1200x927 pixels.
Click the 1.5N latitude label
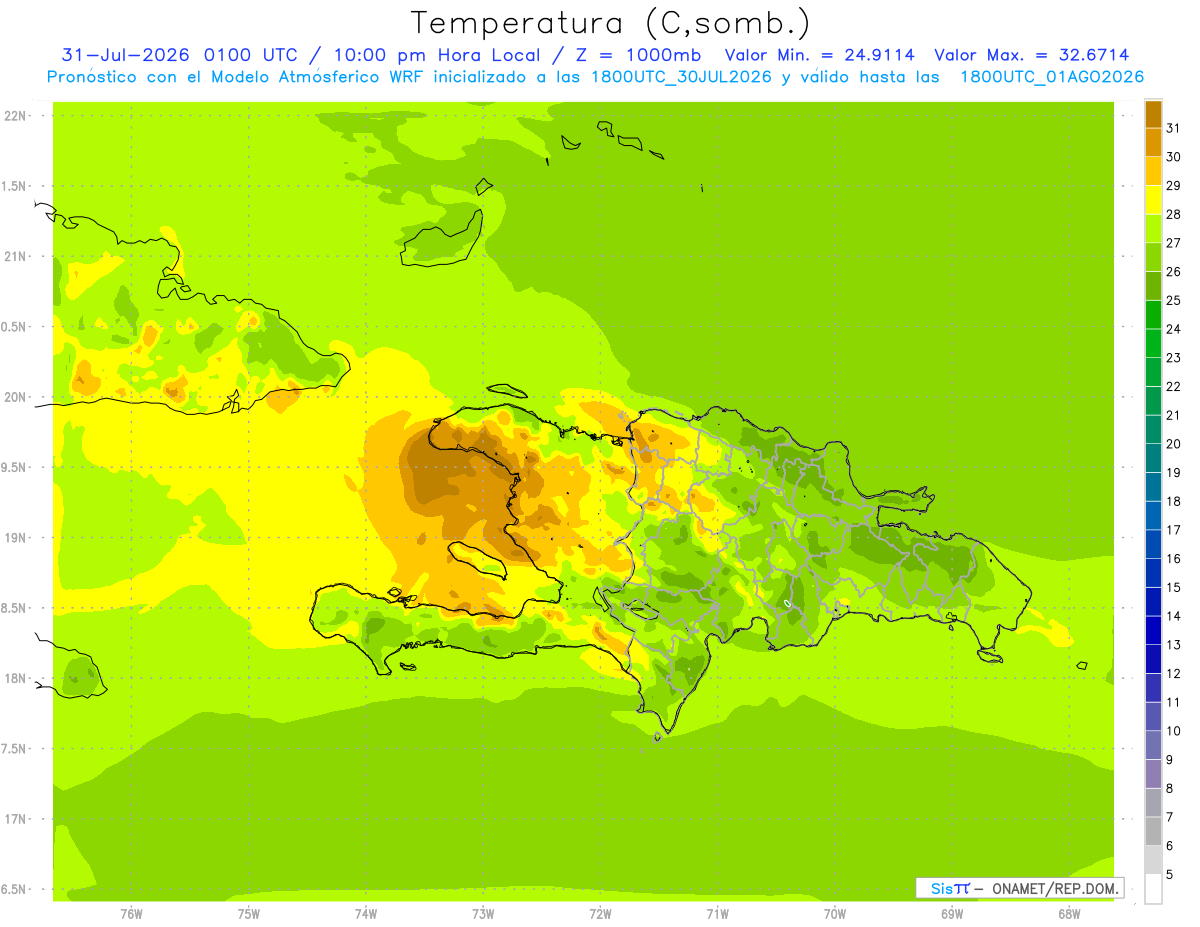coord(15,186)
